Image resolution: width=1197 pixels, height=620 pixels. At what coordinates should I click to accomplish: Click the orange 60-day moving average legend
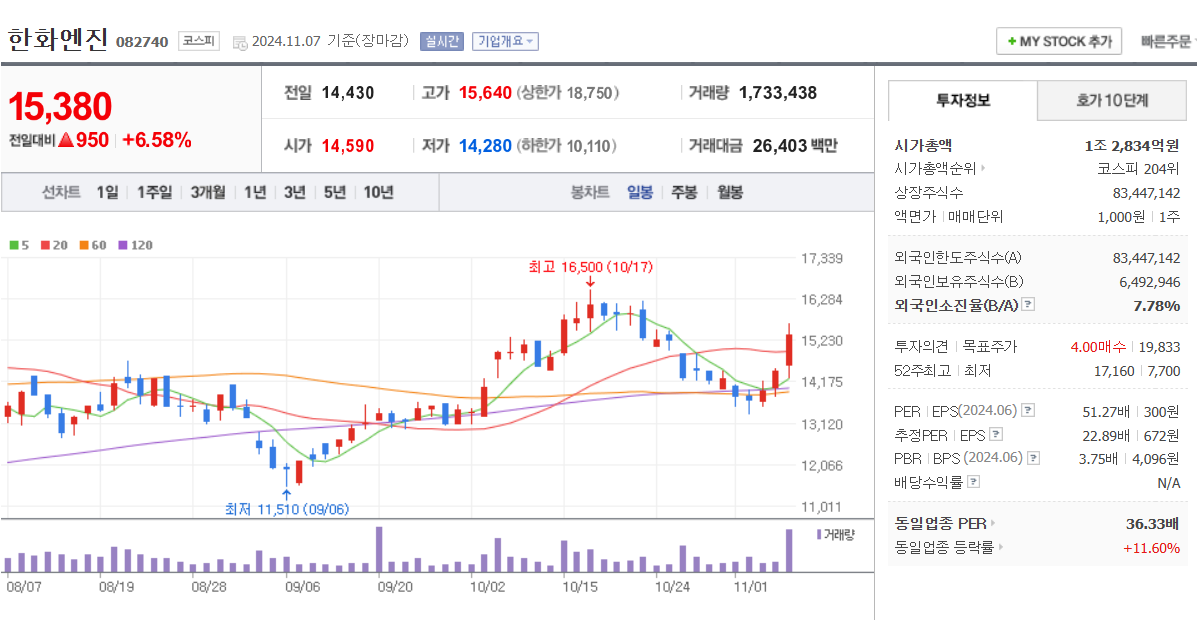coord(92,245)
